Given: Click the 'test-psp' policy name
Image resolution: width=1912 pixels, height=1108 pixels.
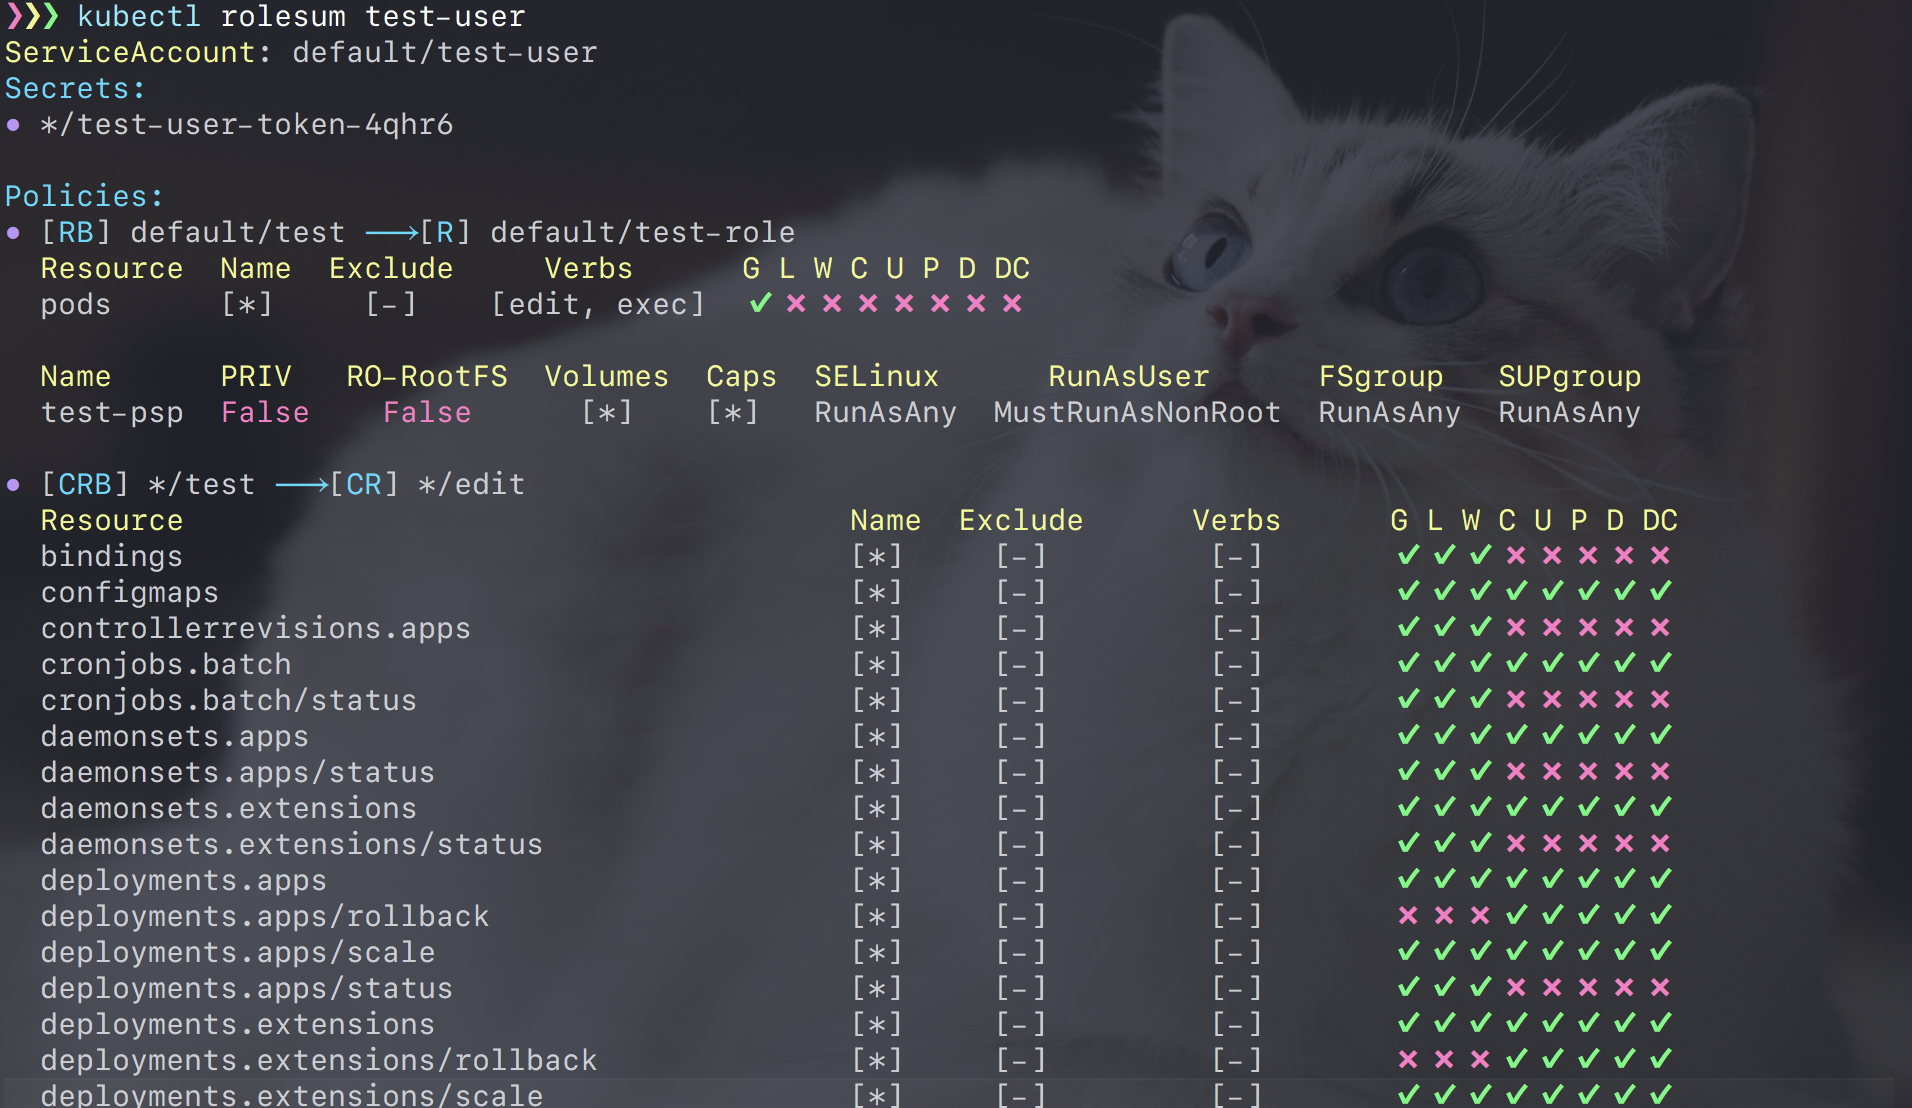Looking at the screenshot, I should (x=112, y=413).
